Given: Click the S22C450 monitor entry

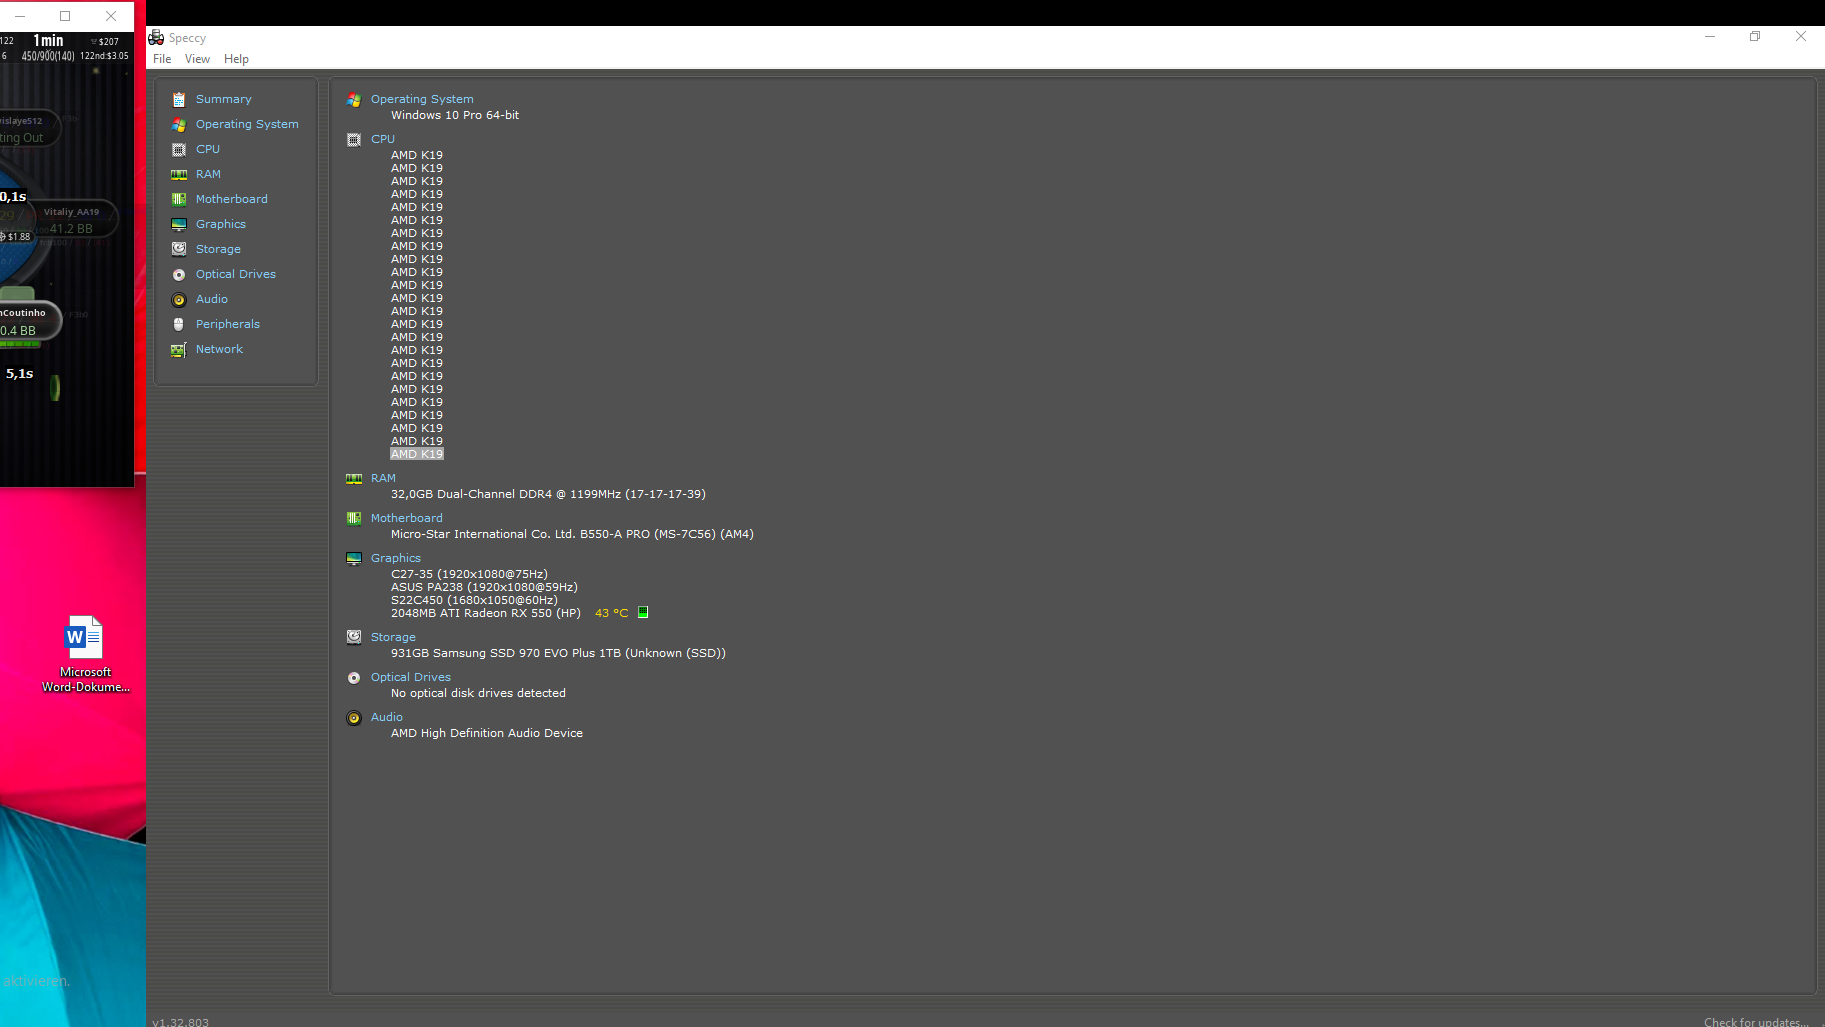Looking at the screenshot, I should [474, 600].
